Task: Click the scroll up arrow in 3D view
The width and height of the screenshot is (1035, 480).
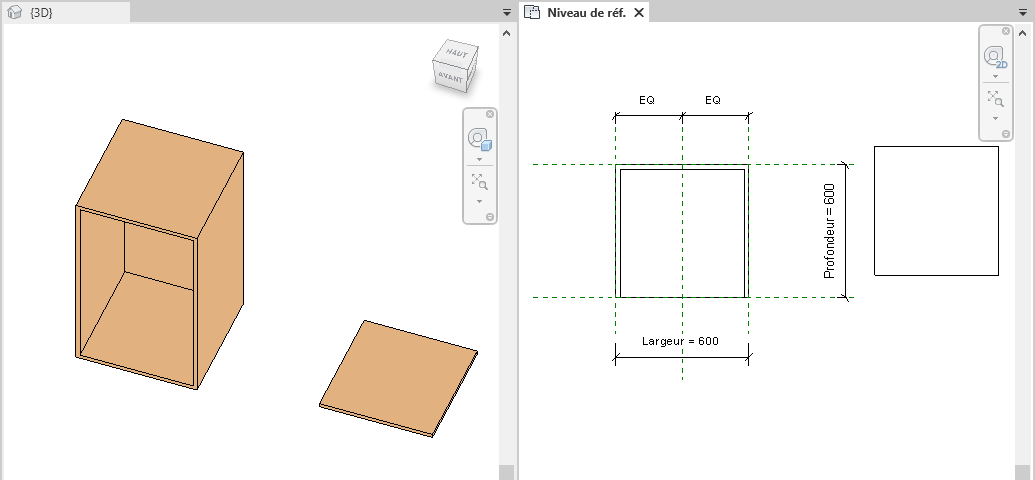Action: pos(506,33)
